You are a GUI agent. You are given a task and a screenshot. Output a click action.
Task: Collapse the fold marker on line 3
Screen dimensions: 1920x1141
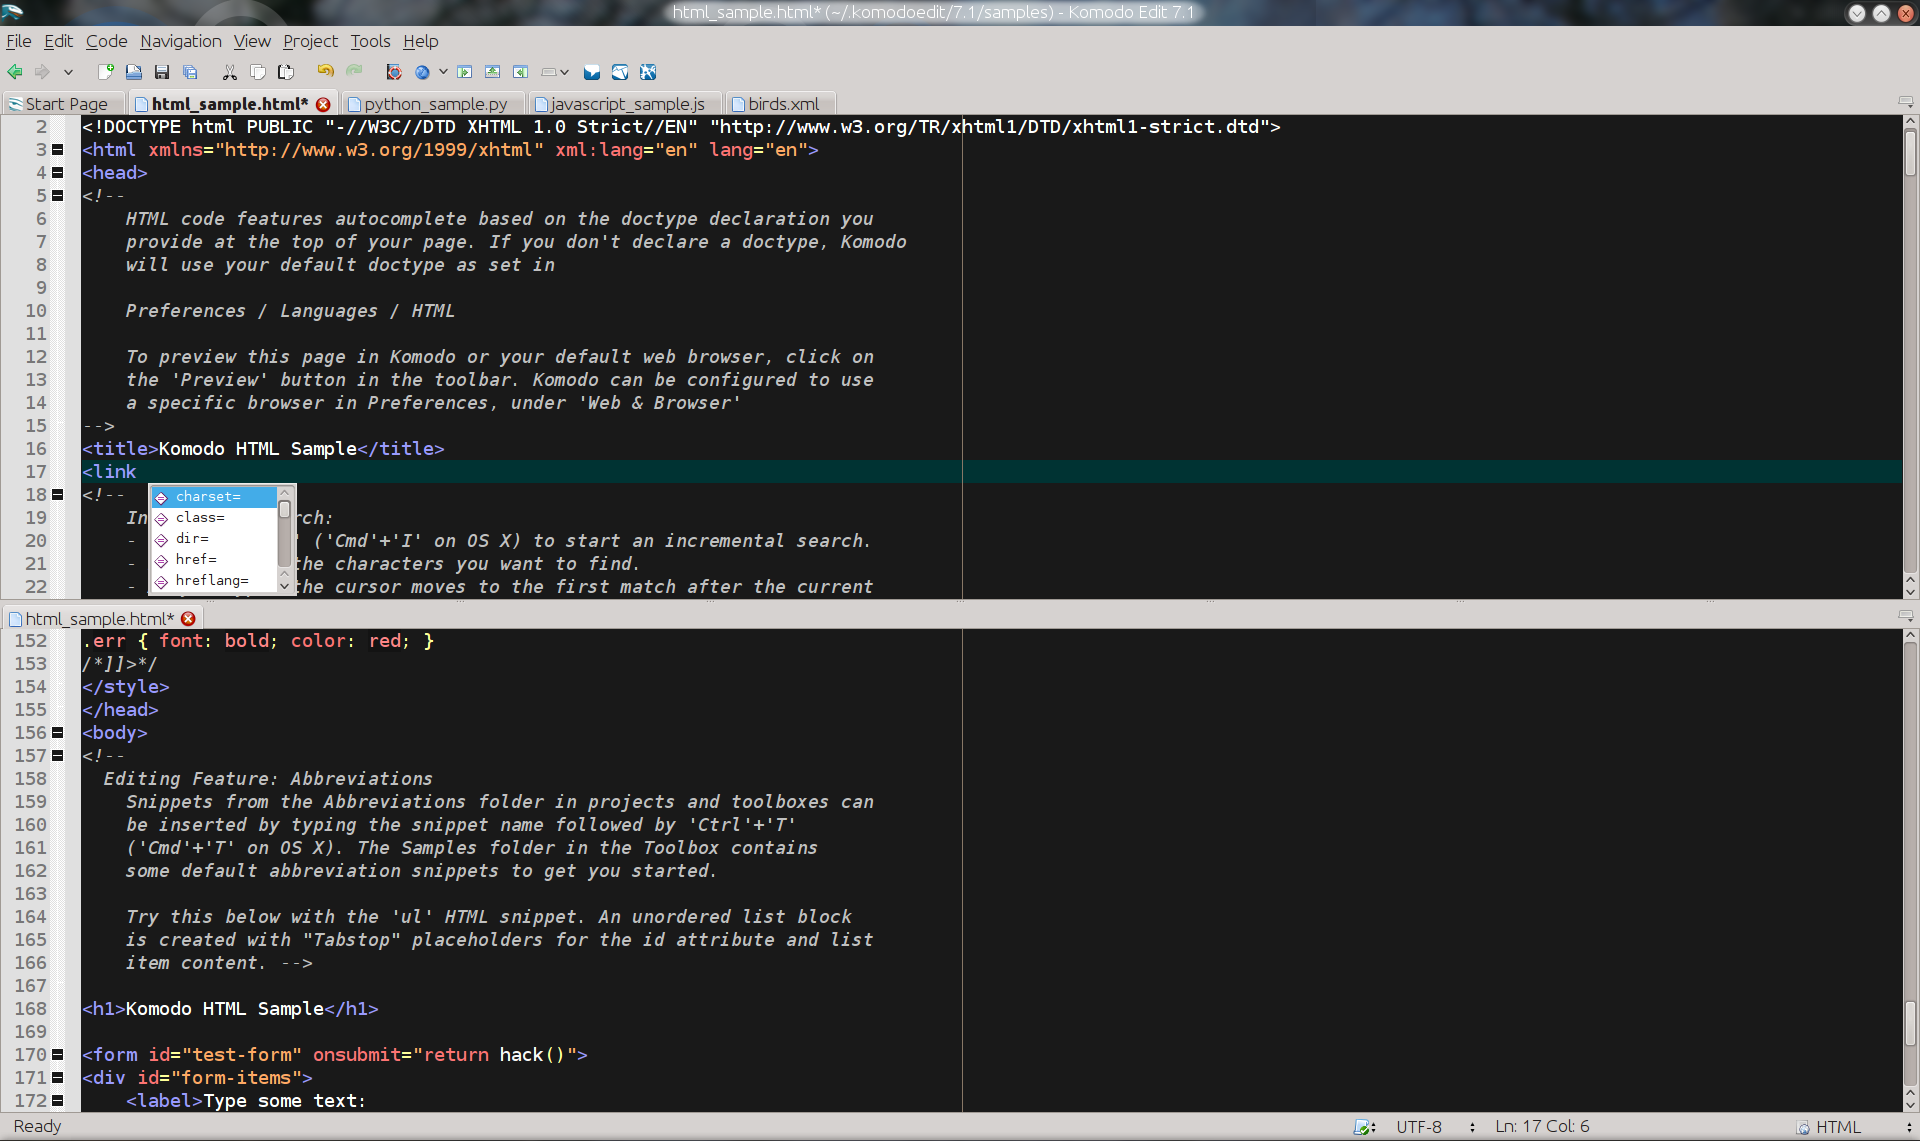point(58,150)
